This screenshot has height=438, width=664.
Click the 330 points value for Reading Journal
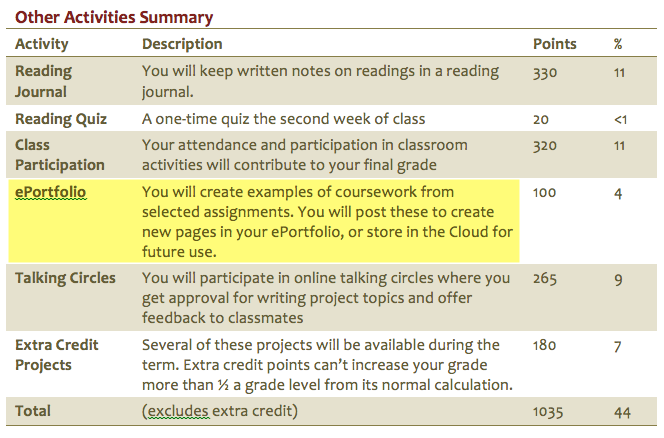click(546, 73)
